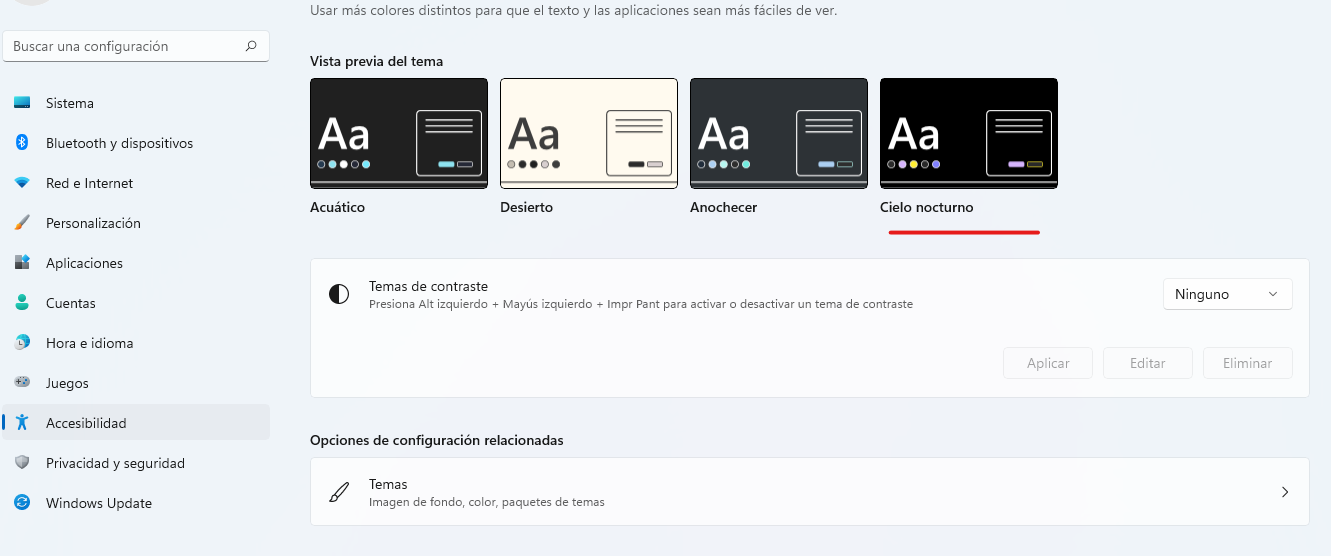Click the Aplicar button
The height and width of the screenshot is (556, 1331).
(1048, 363)
